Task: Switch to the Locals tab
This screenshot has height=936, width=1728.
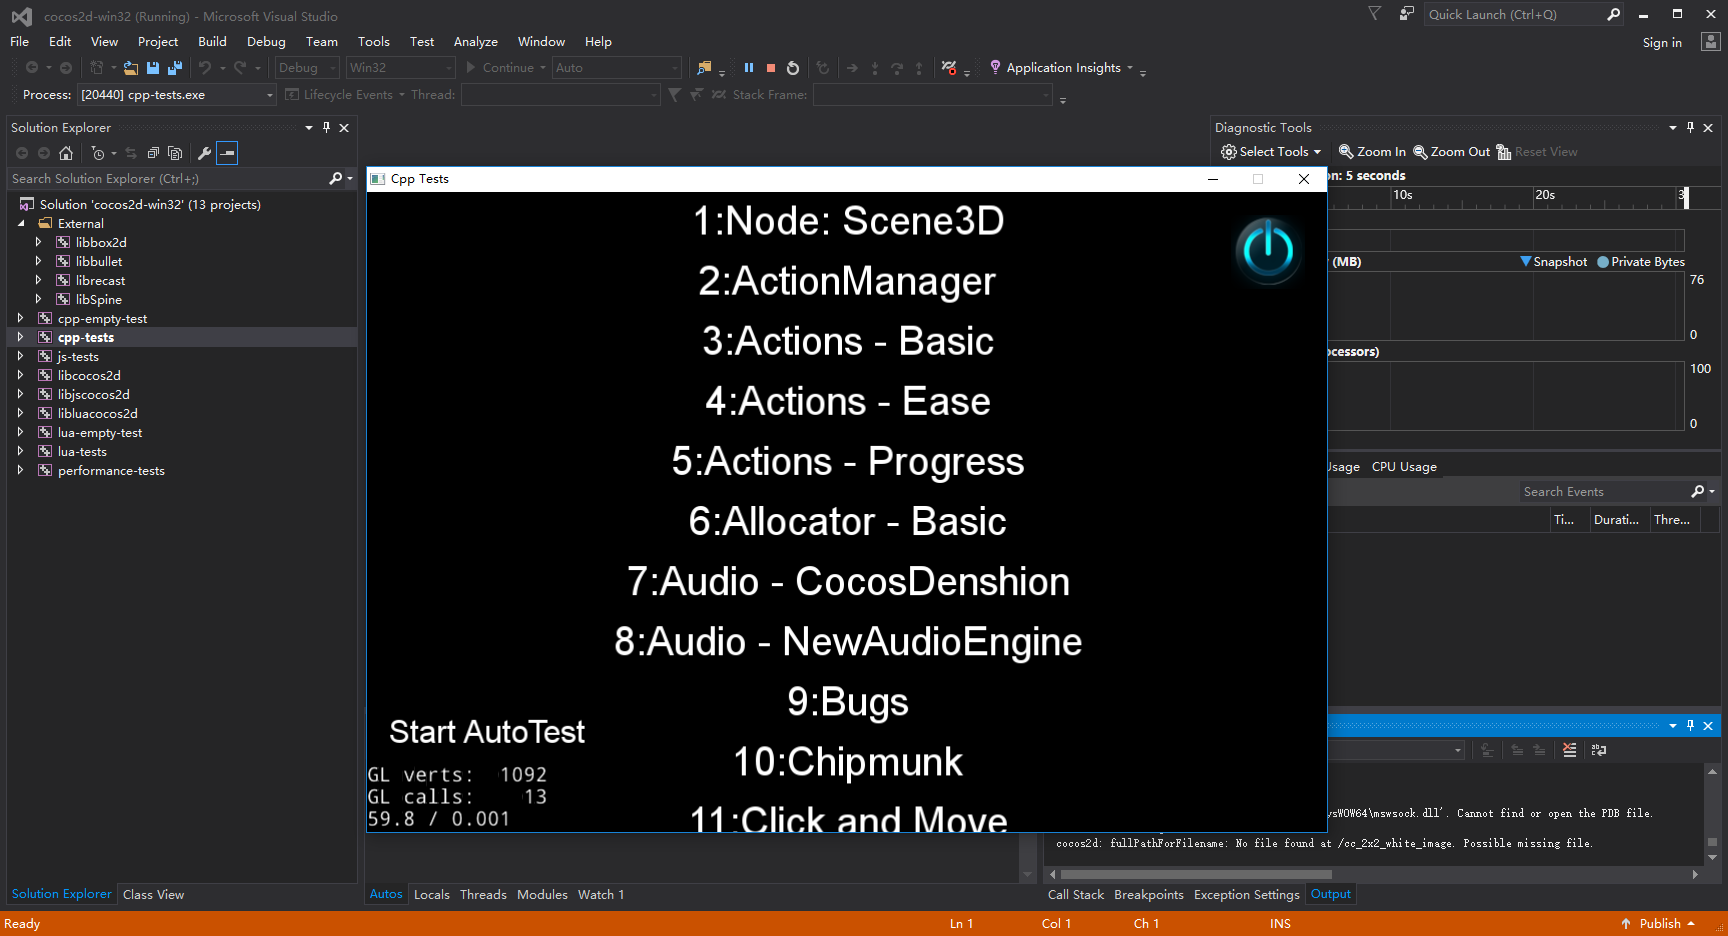Action: click(432, 894)
